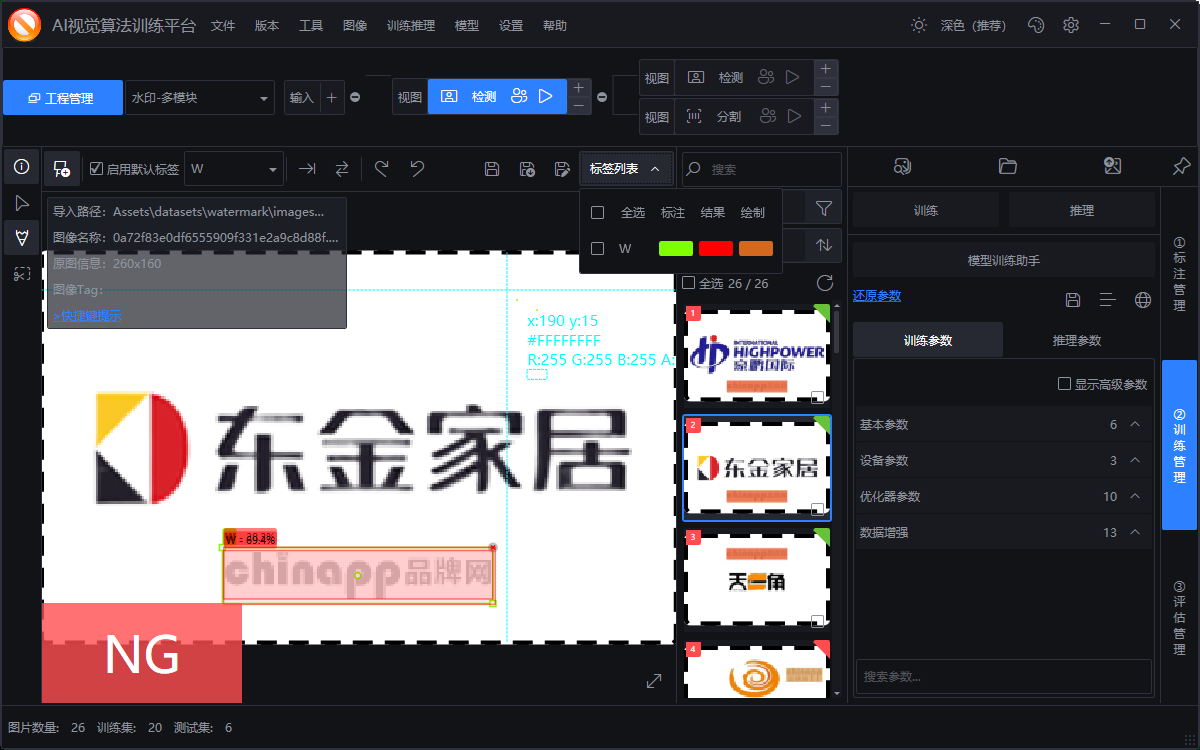Click the users icon of the active 检测 module

(x=518, y=96)
